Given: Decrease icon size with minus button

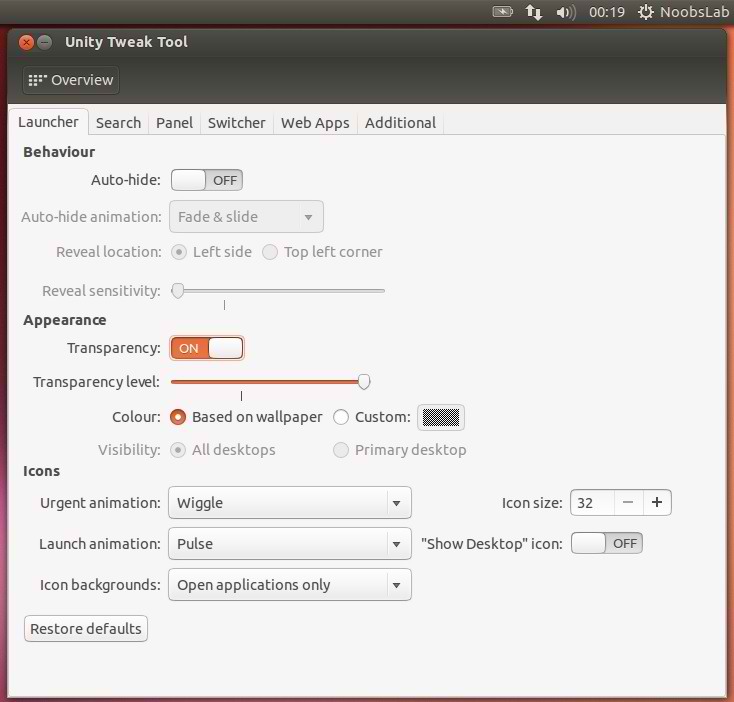Looking at the screenshot, I should [628, 503].
